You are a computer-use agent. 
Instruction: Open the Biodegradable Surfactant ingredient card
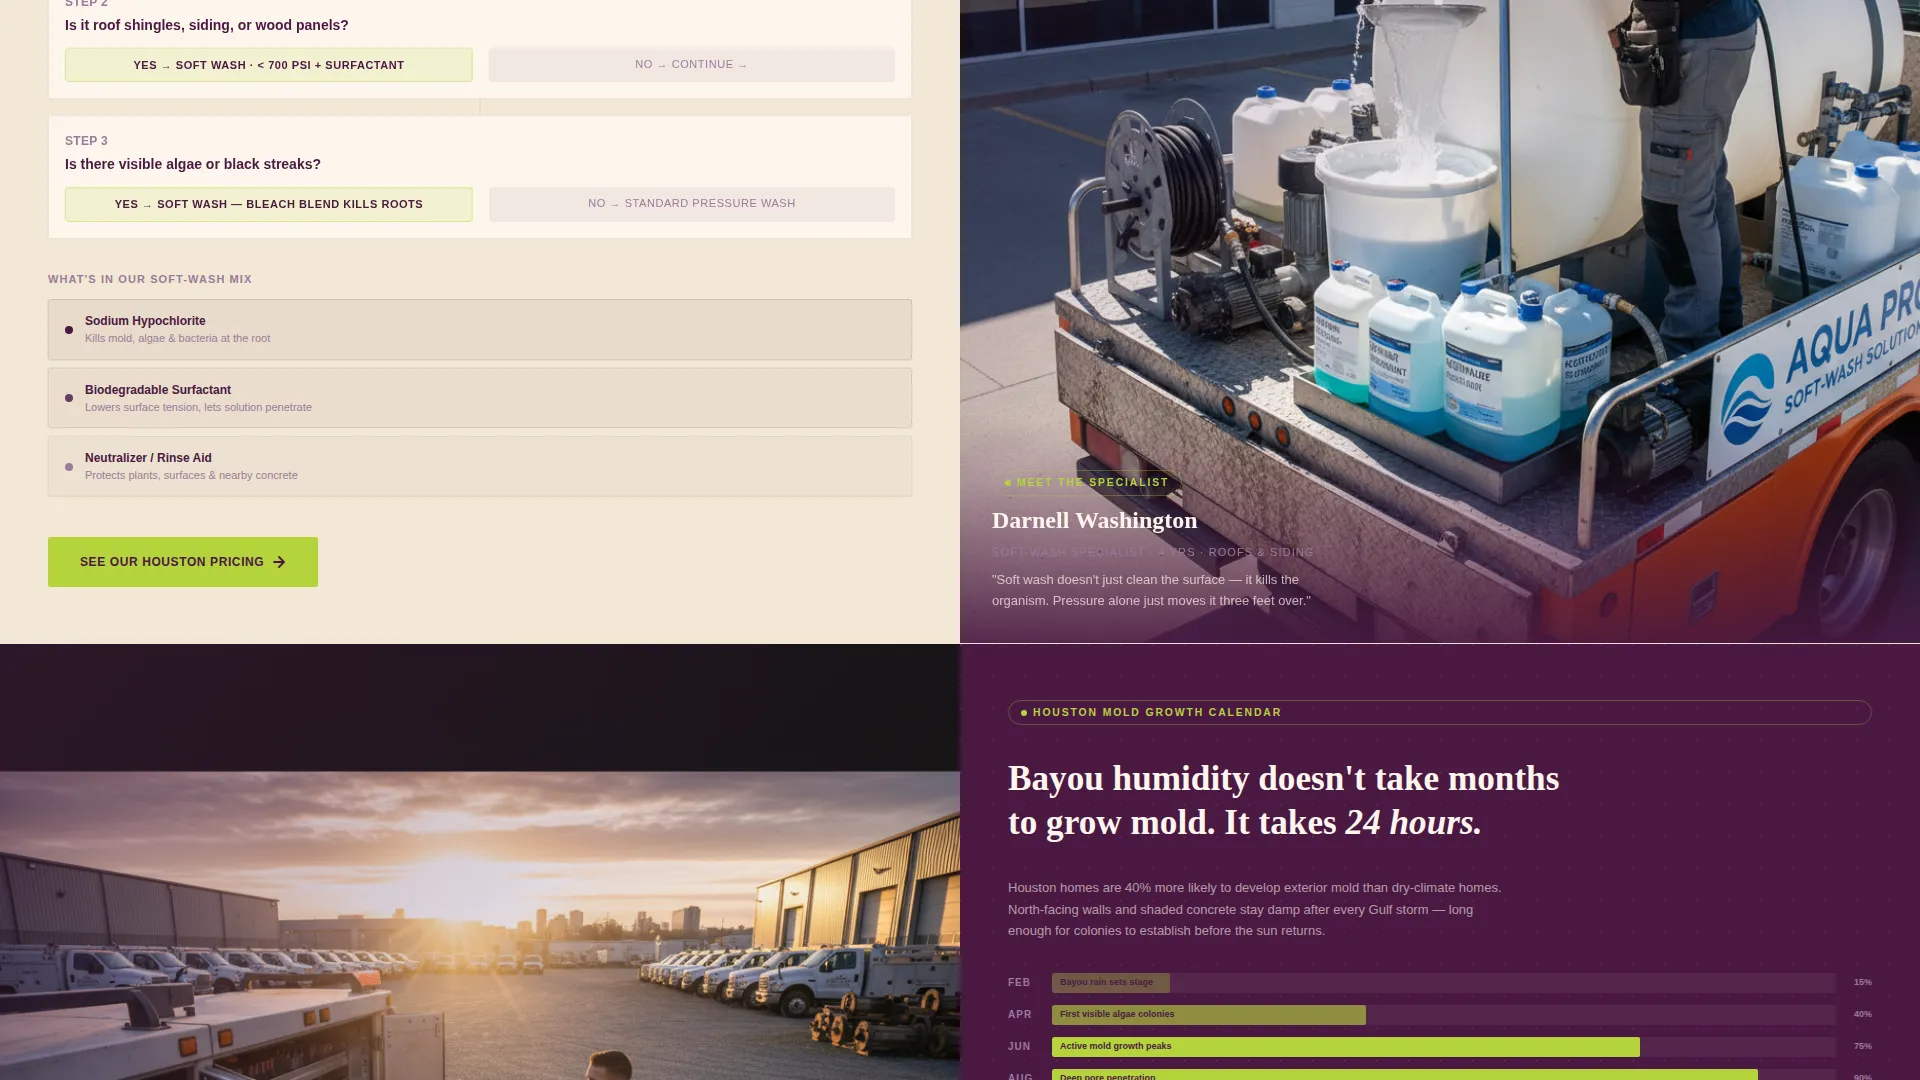480,398
